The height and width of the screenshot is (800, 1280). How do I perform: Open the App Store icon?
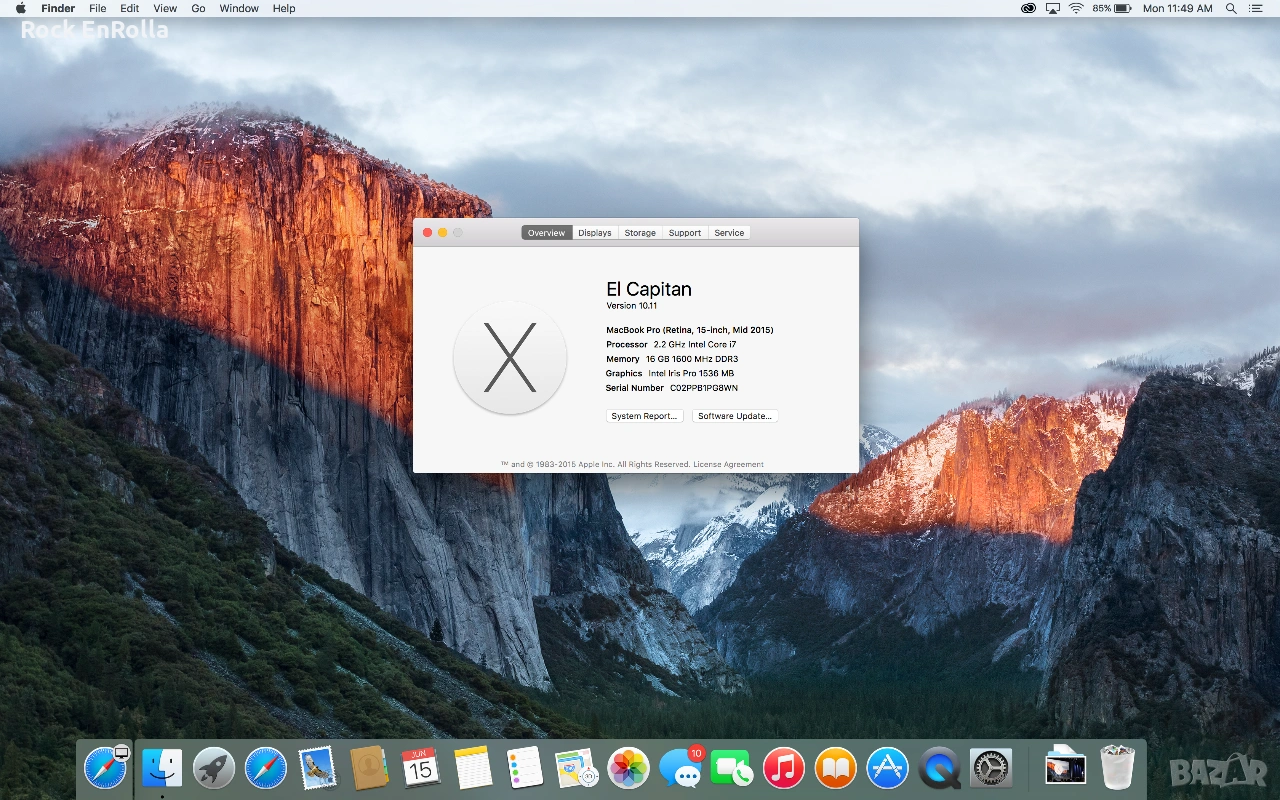[887, 768]
